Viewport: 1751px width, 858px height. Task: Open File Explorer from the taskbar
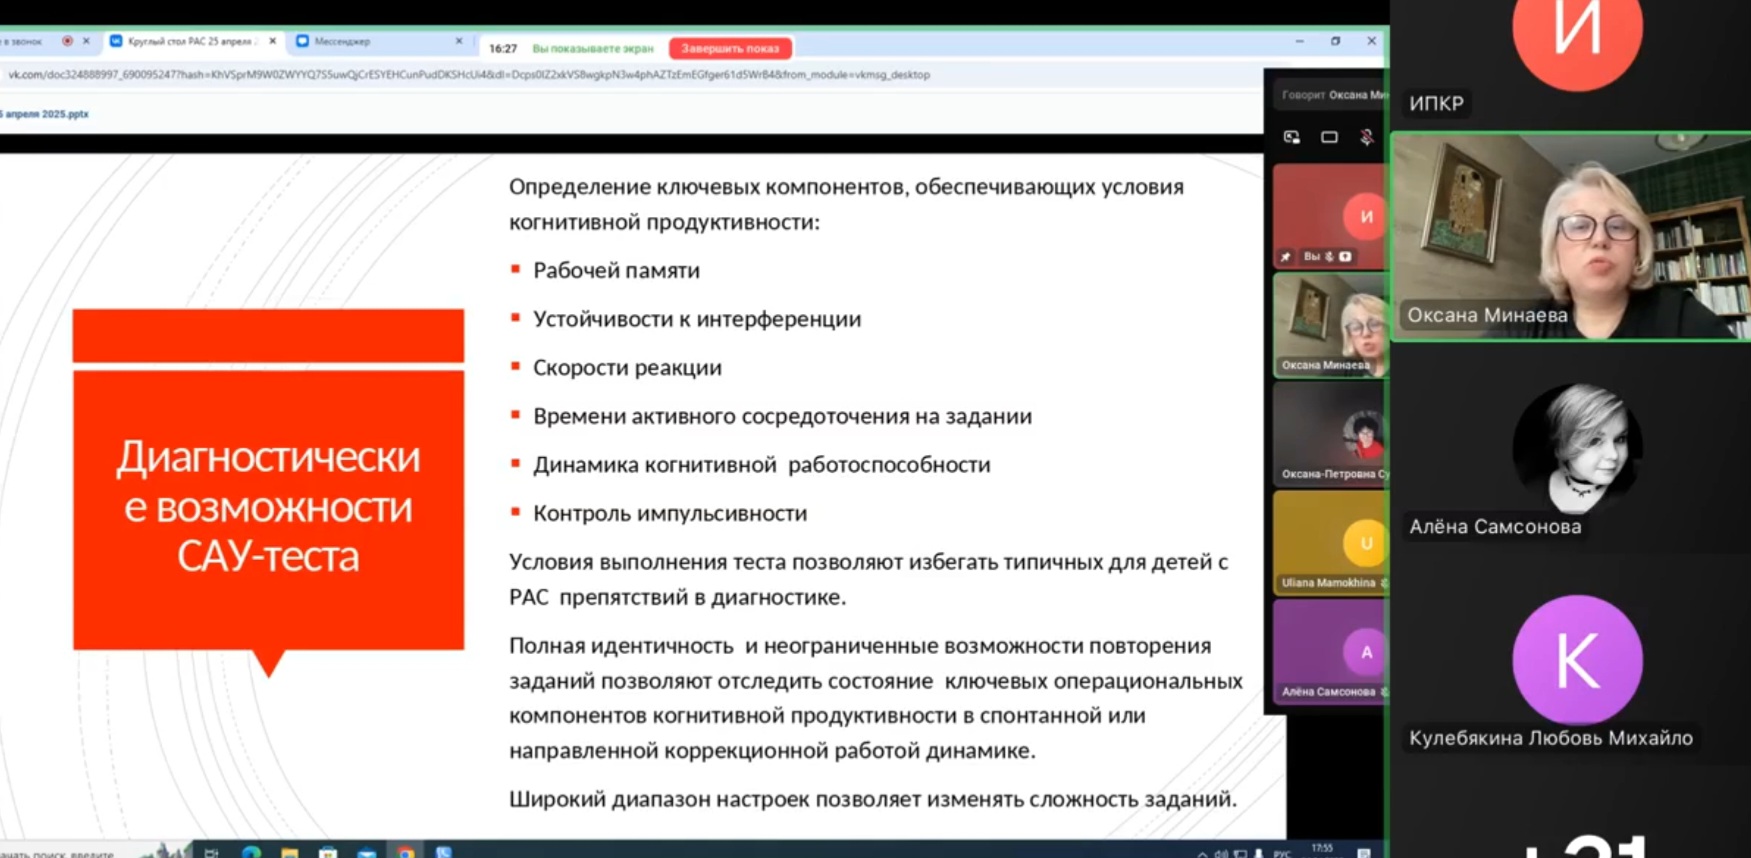click(290, 853)
